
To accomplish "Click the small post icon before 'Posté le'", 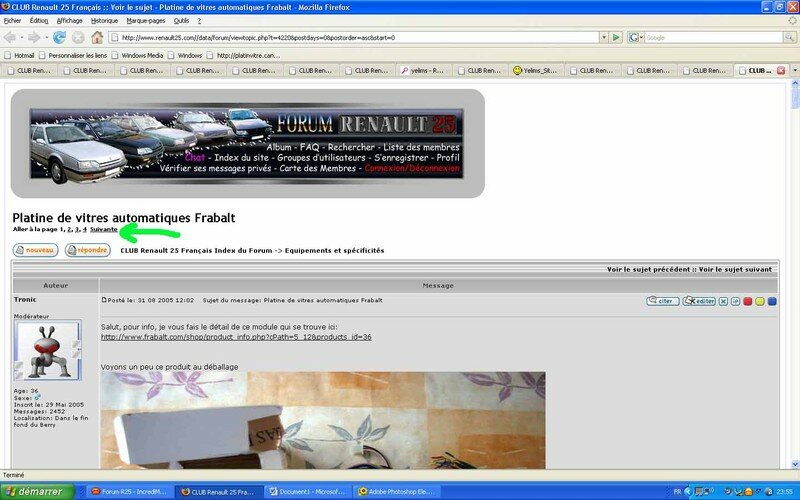I will (104, 300).
